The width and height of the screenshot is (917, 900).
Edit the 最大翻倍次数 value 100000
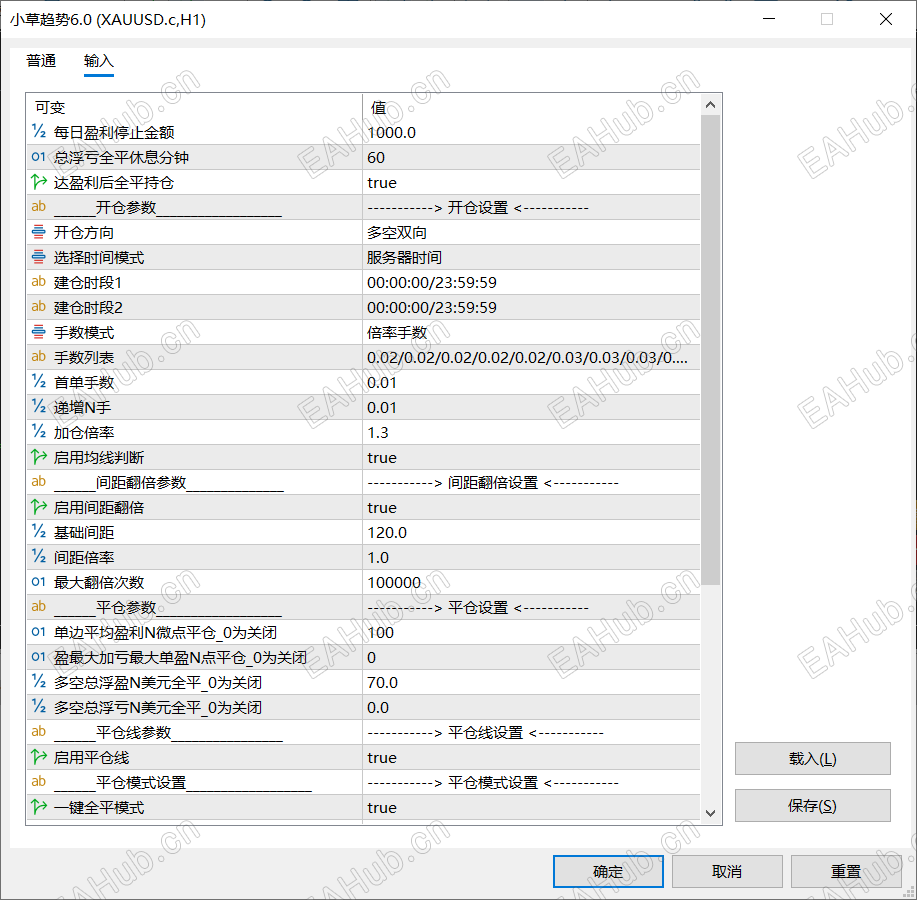coord(531,582)
